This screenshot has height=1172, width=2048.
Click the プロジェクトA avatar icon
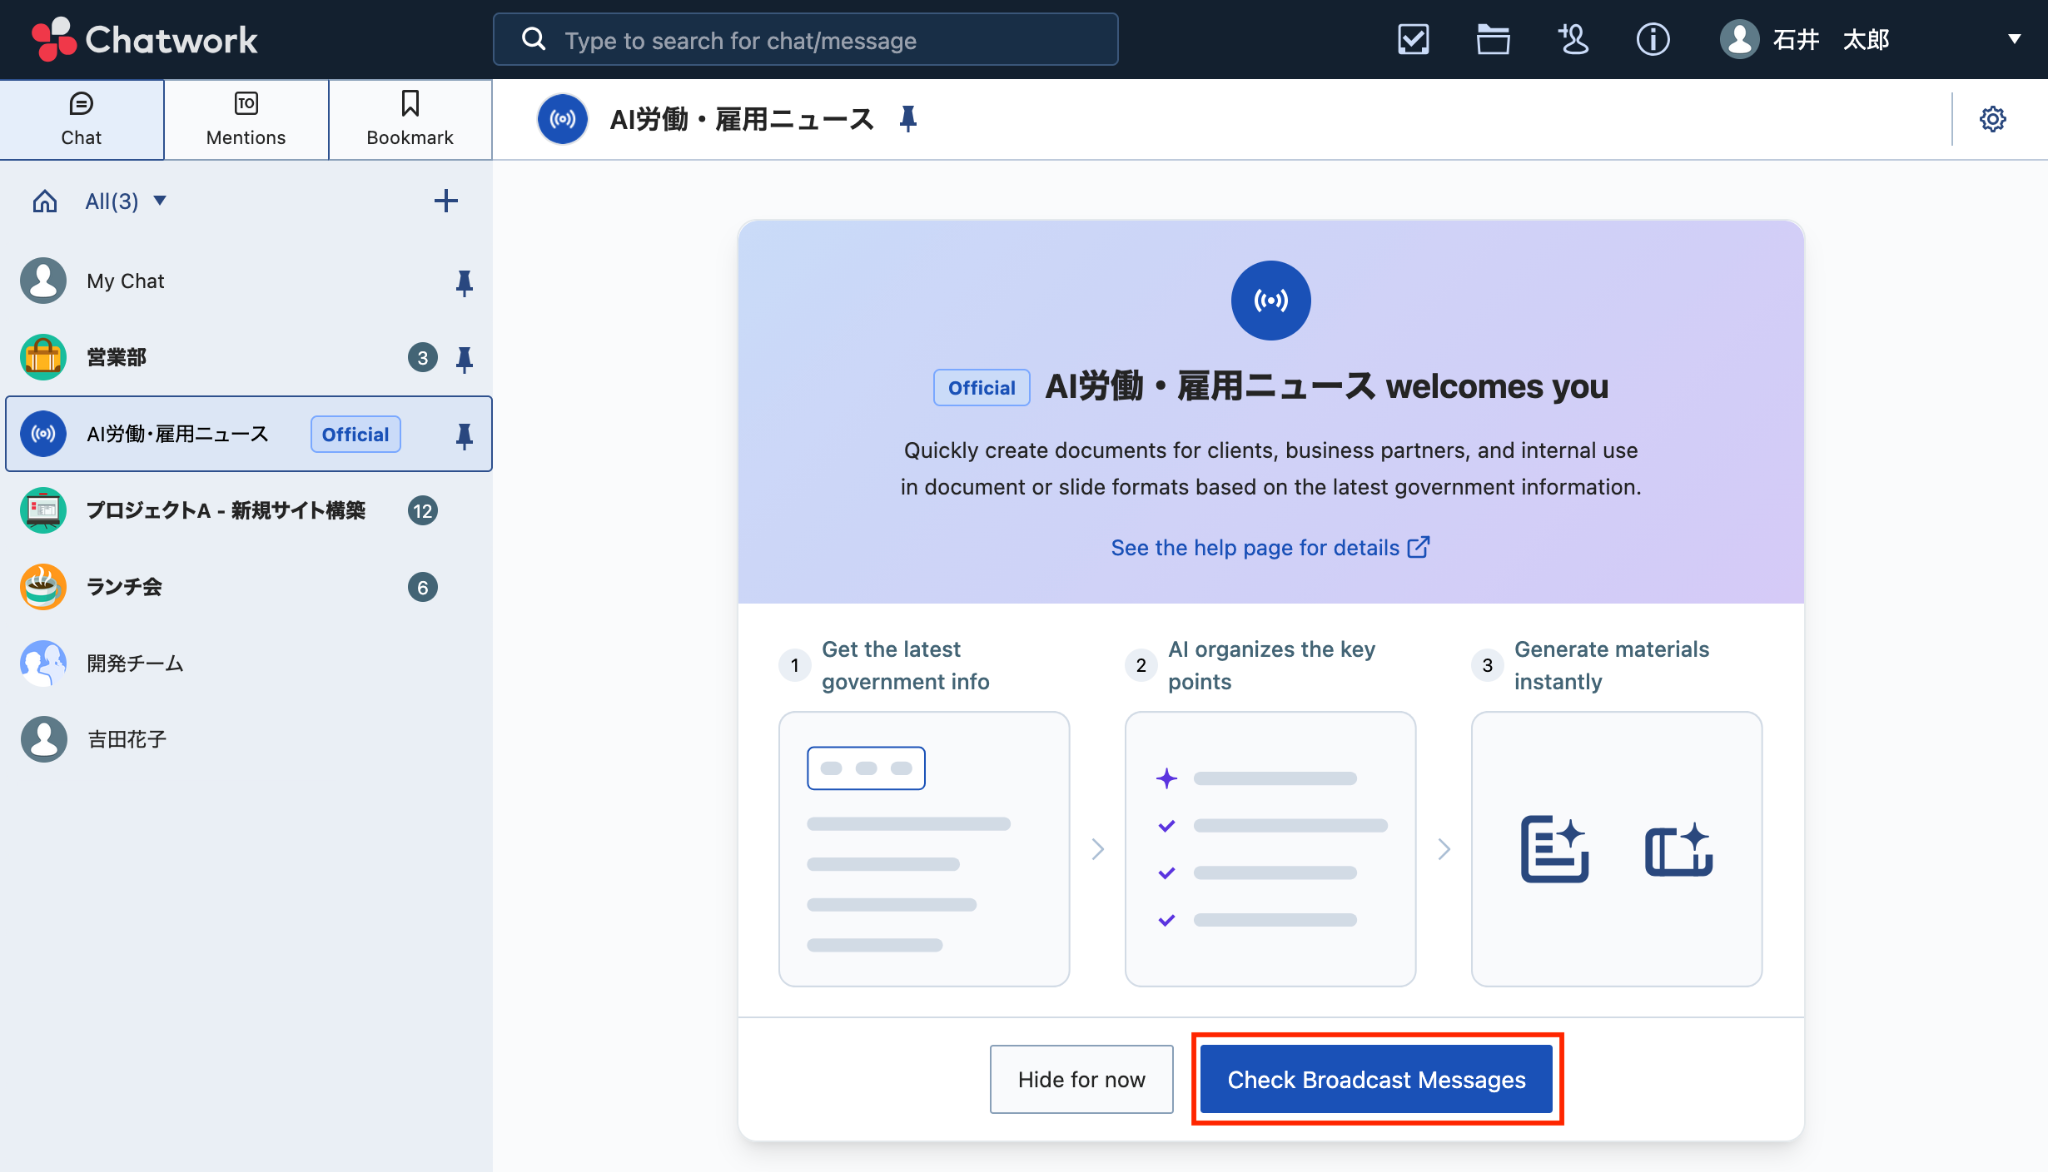click(43, 511)
